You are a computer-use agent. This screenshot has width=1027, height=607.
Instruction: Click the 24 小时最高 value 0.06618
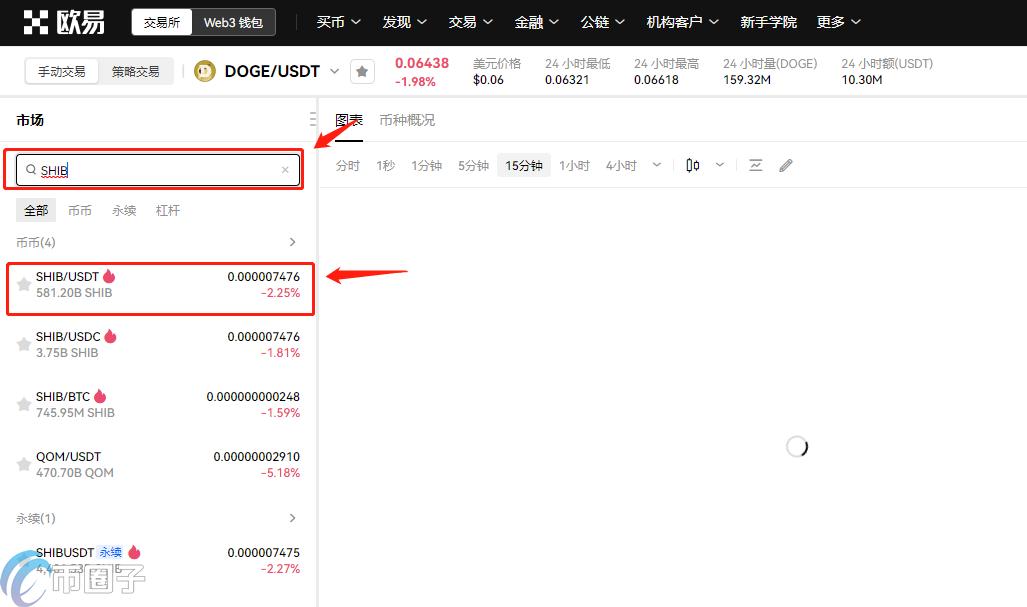coord(656,80)
